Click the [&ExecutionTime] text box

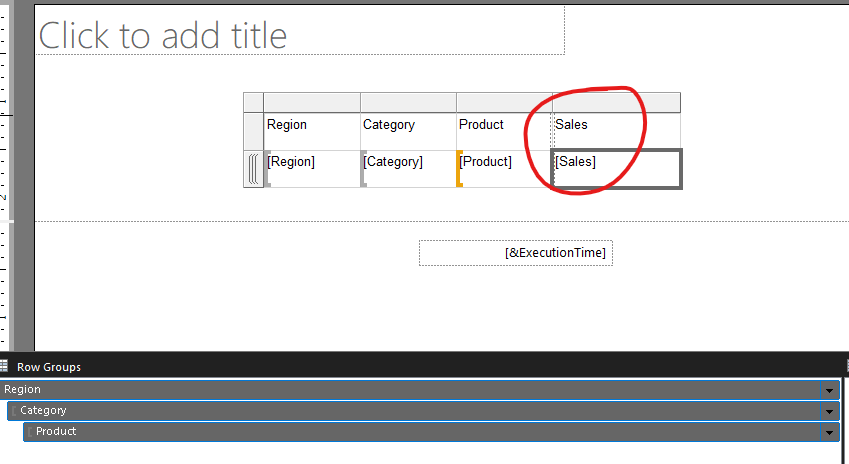[x=515, y=253]
